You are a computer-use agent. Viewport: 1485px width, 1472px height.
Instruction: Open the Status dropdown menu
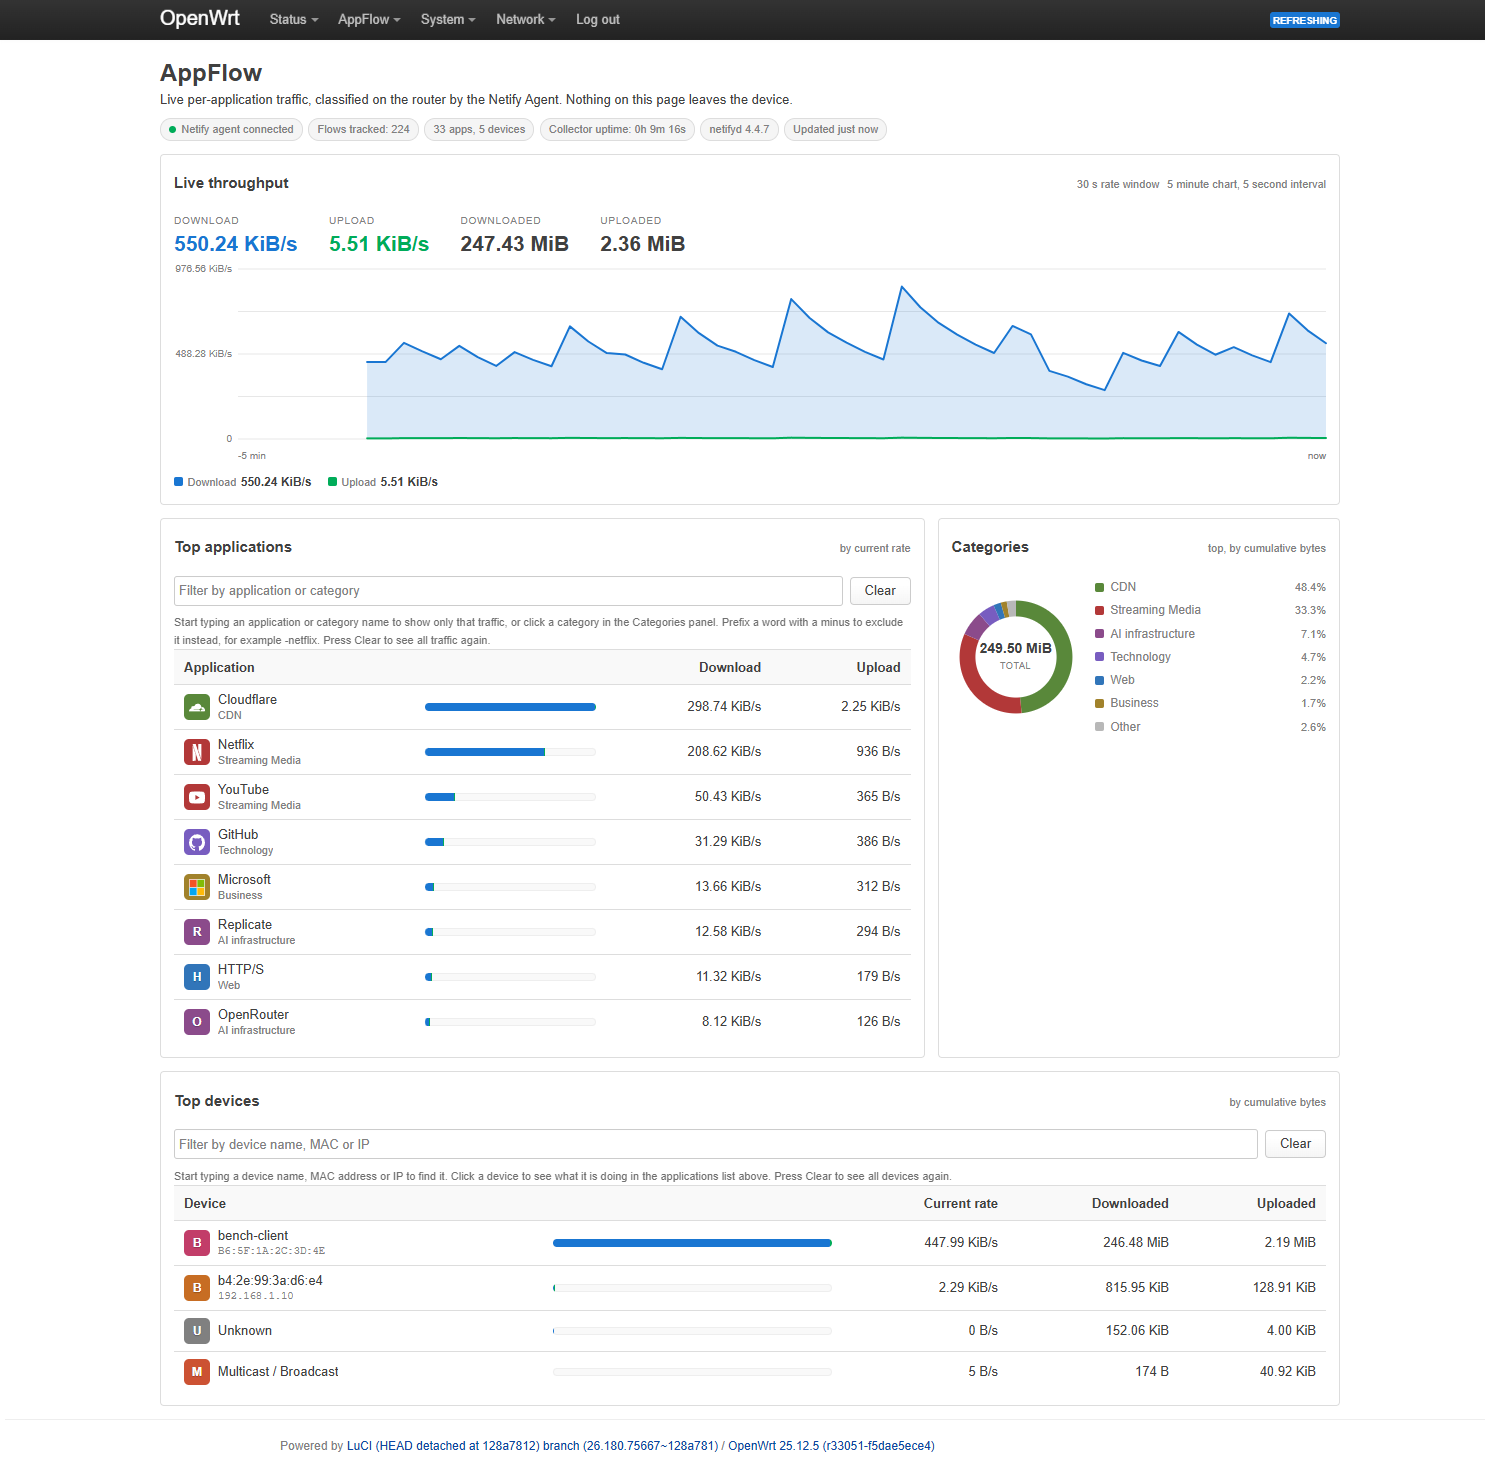coord(294,20)
